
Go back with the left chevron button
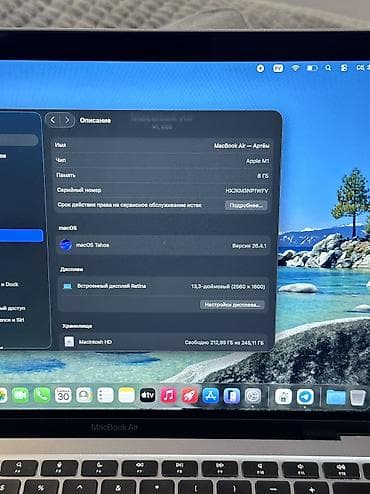pos(53,120)
